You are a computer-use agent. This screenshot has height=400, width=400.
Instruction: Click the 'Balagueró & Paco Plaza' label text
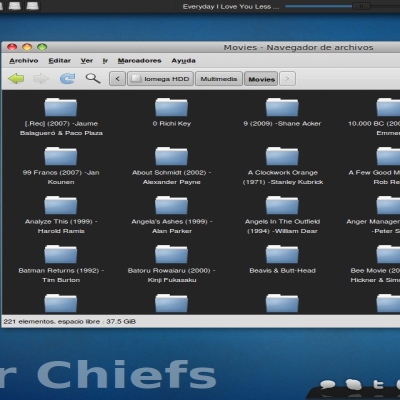tap(61, 133)
